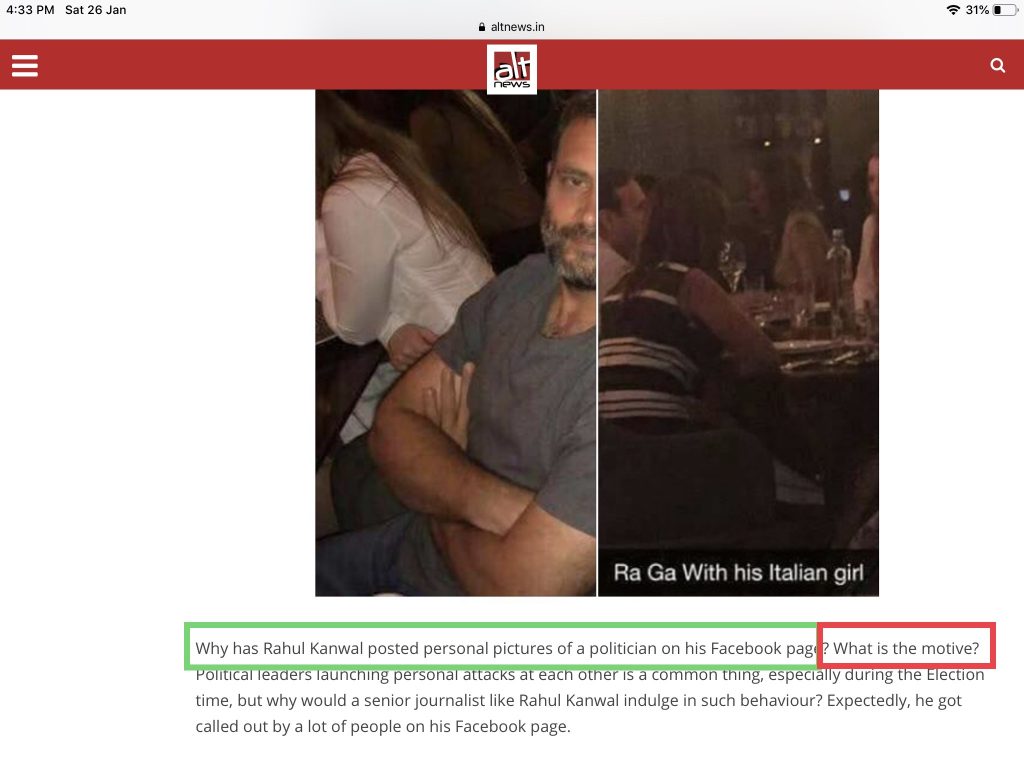Tap the Alt News logo
The image size is (1024, 768).
coord(511,69)
